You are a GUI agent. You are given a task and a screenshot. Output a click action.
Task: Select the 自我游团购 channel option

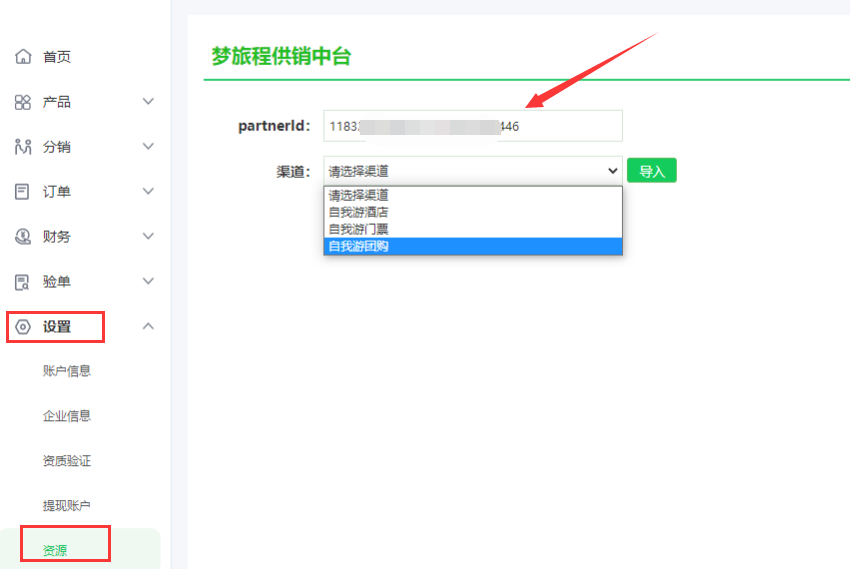(358, 246)
